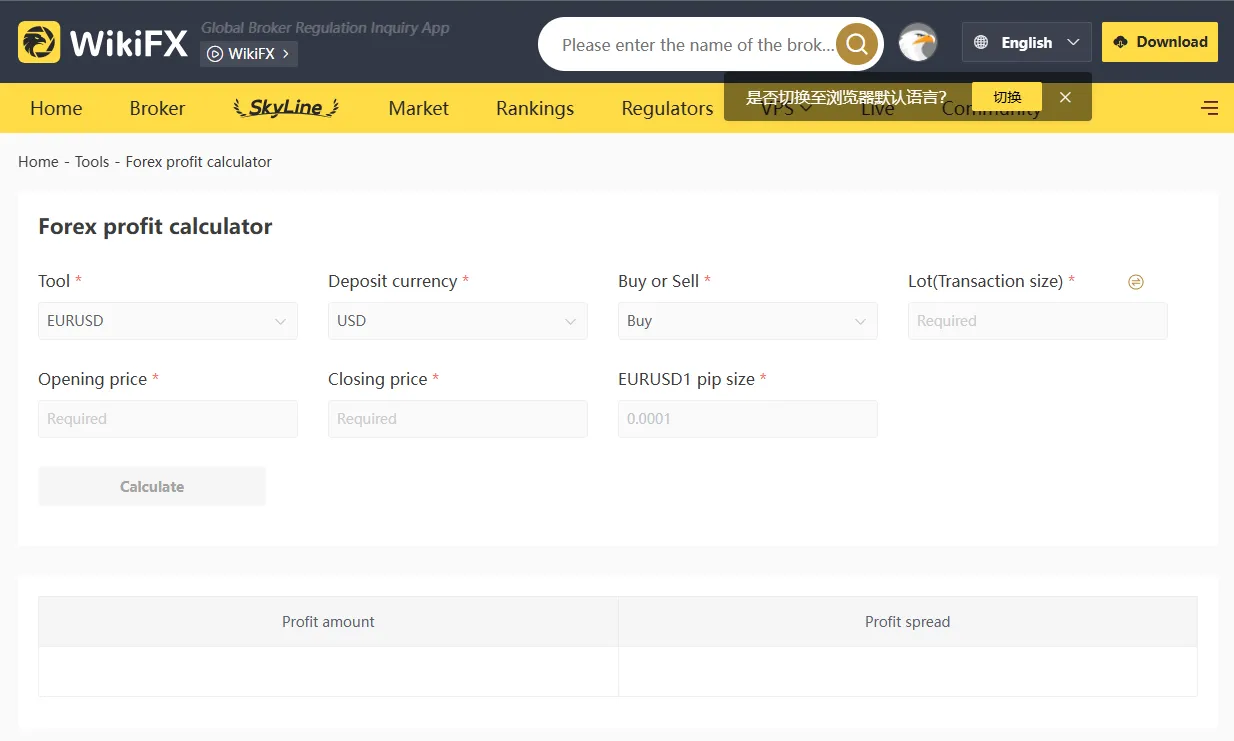1234x741 pixels.
Task: Click the Forex profit calculator breadcrumb
Action: click(199, 162)
